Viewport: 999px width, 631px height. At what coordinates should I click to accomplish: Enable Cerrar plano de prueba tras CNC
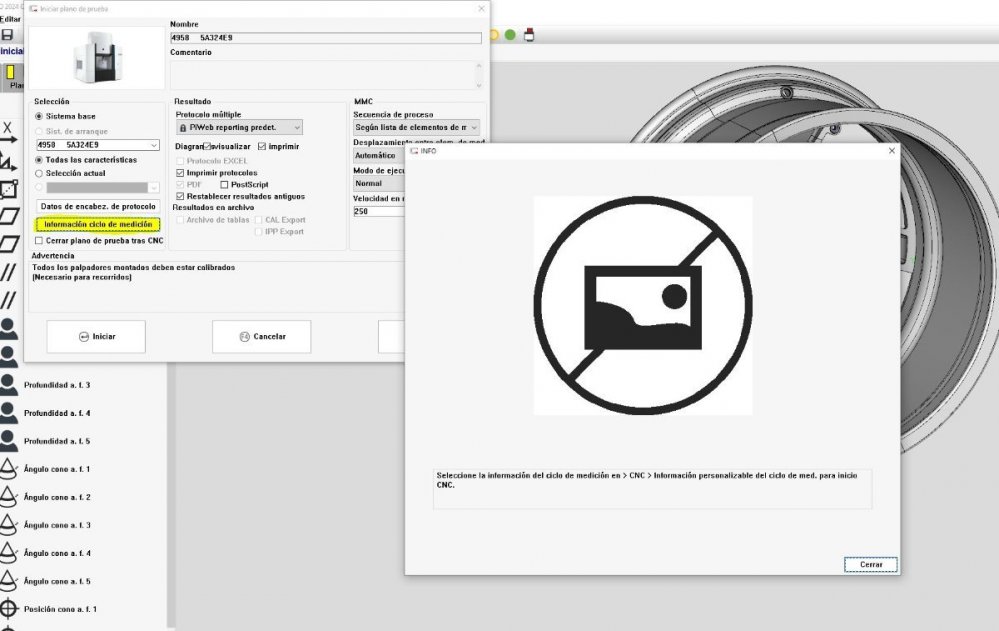click(39, 241)
